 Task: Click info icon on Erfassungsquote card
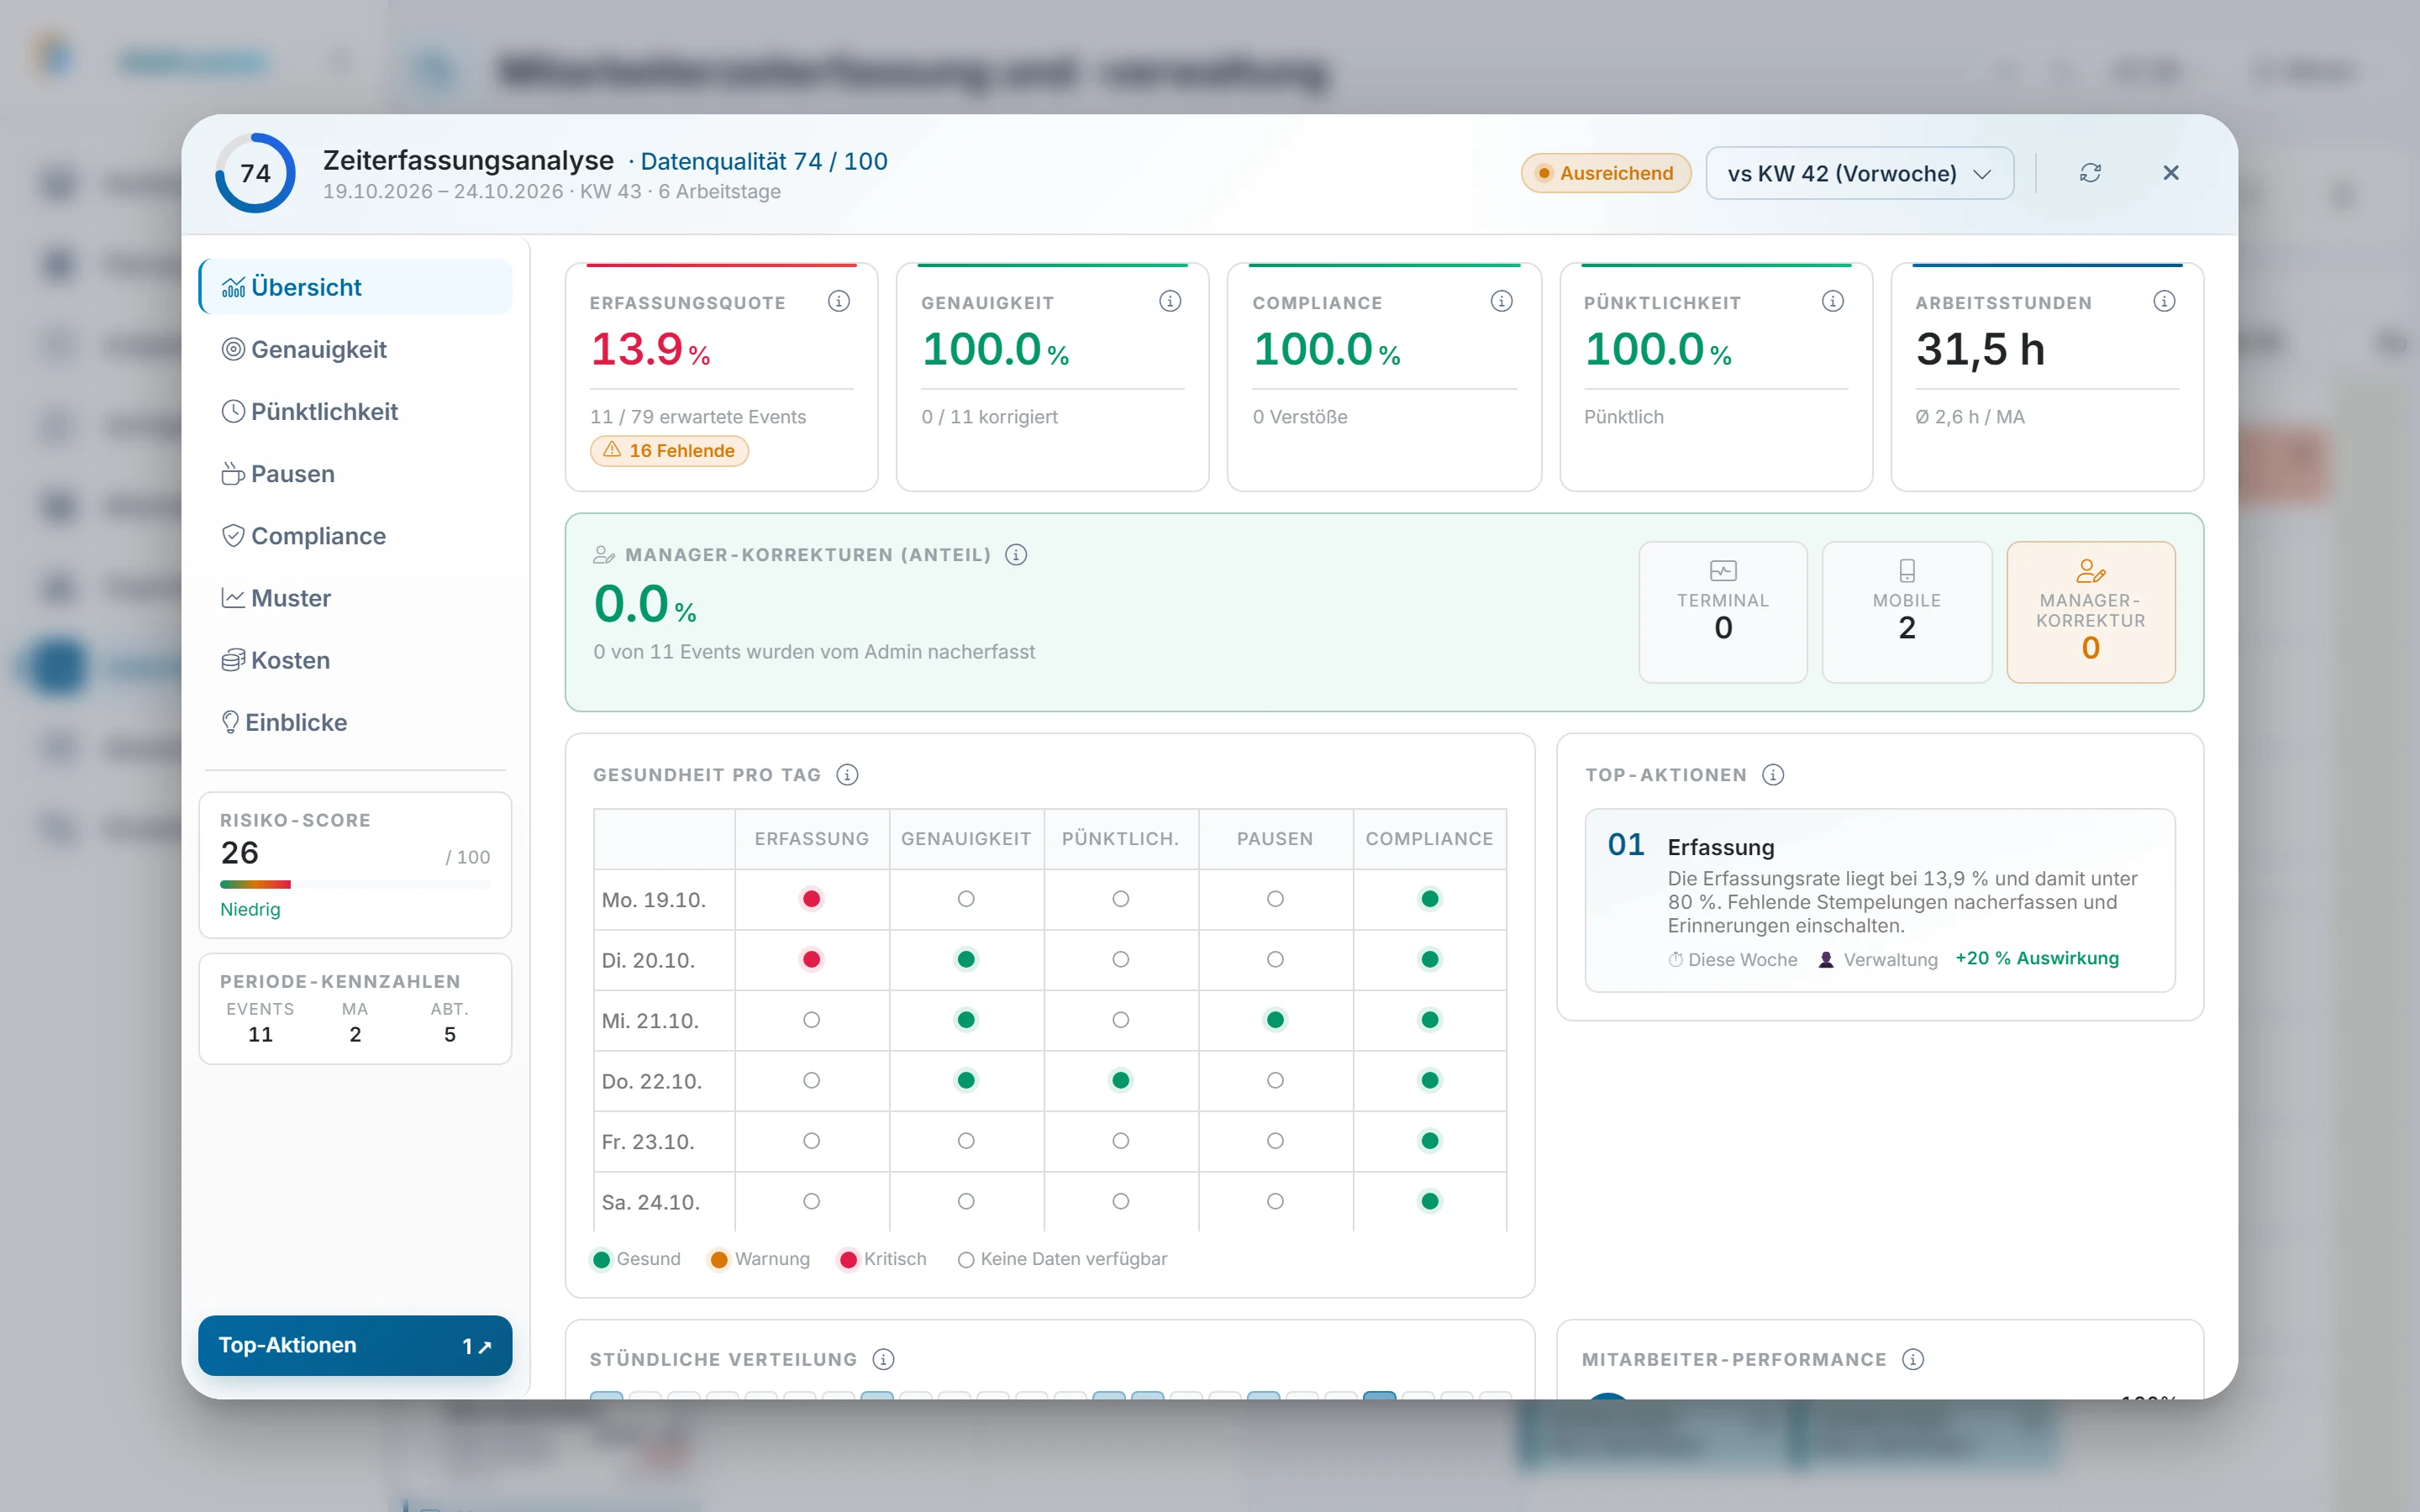(839, 301)
